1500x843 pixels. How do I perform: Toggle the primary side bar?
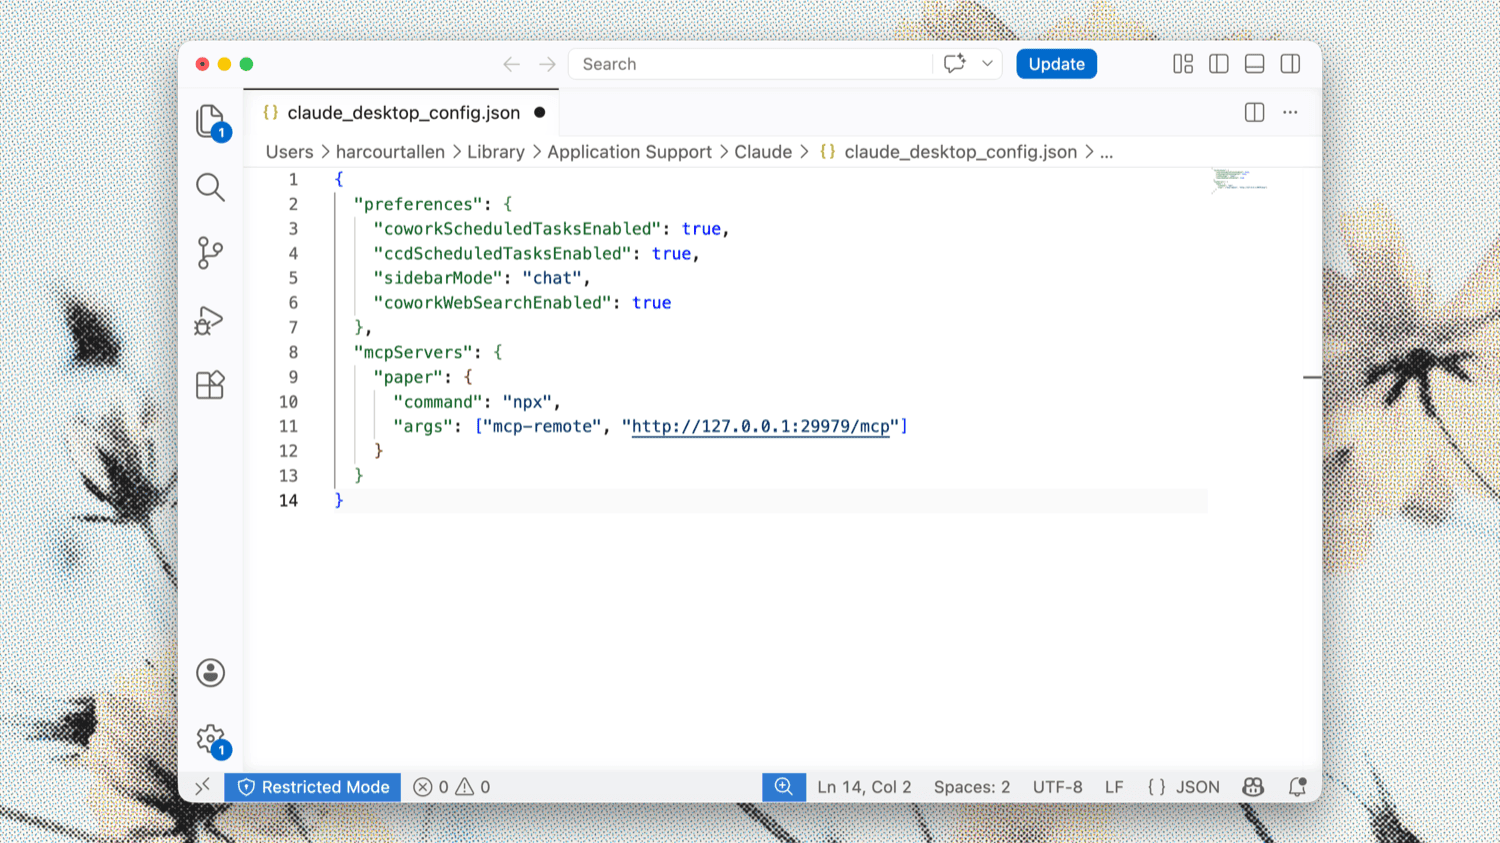click(x=1219, y=64)
